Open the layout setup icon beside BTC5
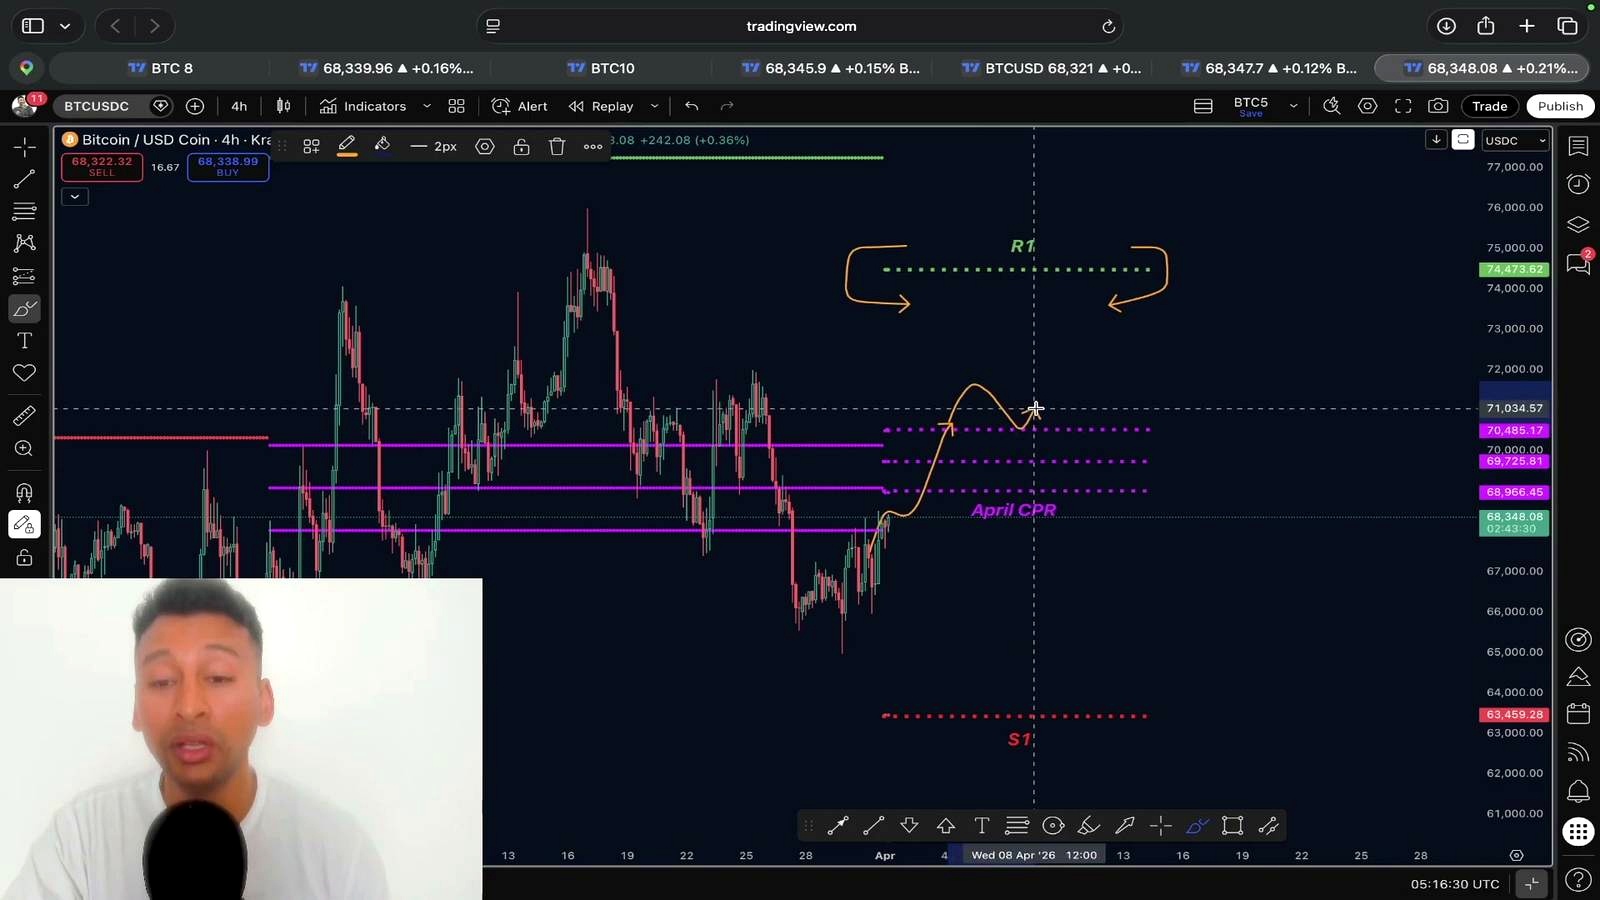The height and width of the screenshot is (900, 1600). 1203,106
